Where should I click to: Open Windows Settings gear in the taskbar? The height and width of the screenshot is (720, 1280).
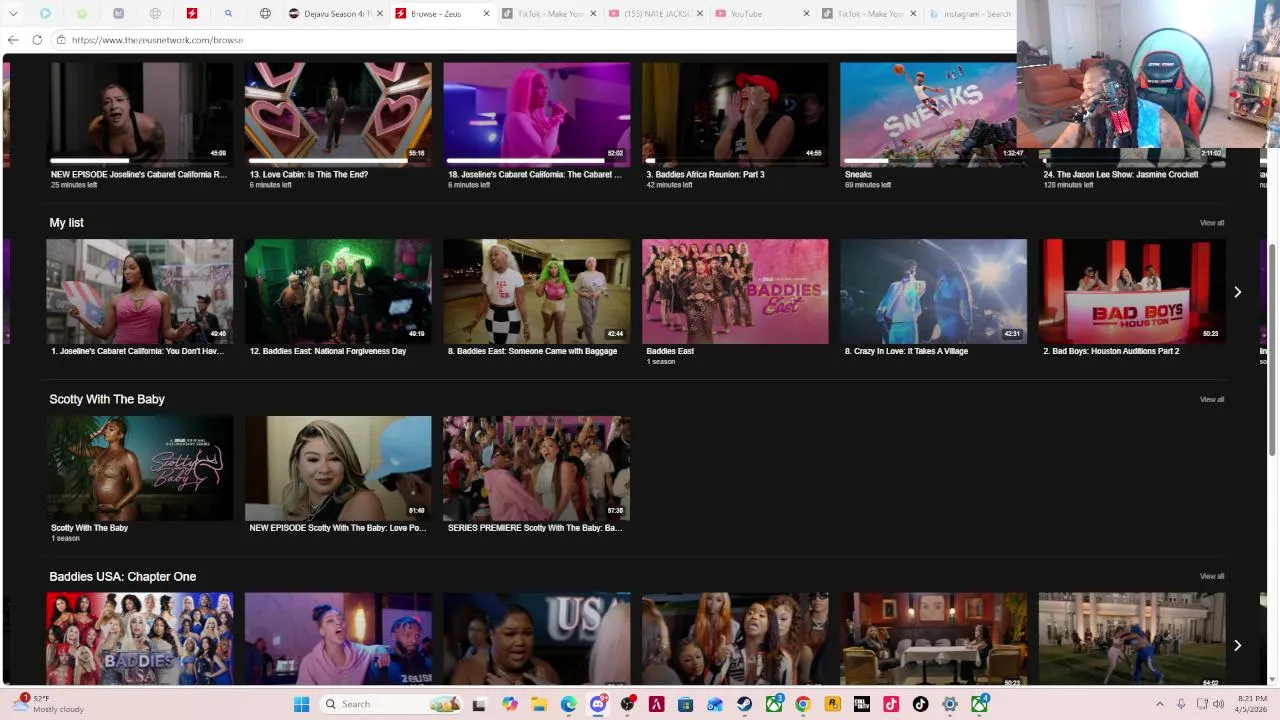click(950, 704)
